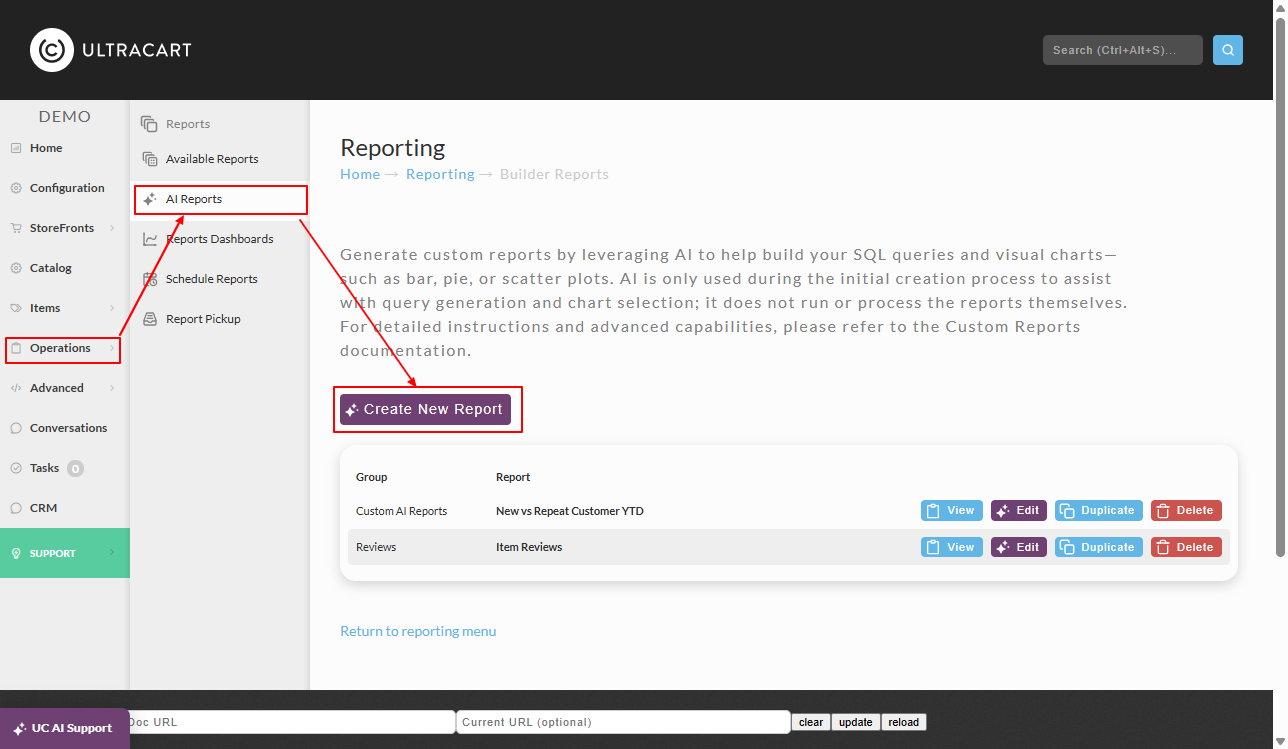Expand the Advanced menu chevron
Image resolution: width=1288 pixels, height=749 pixels.
point(112,388)
